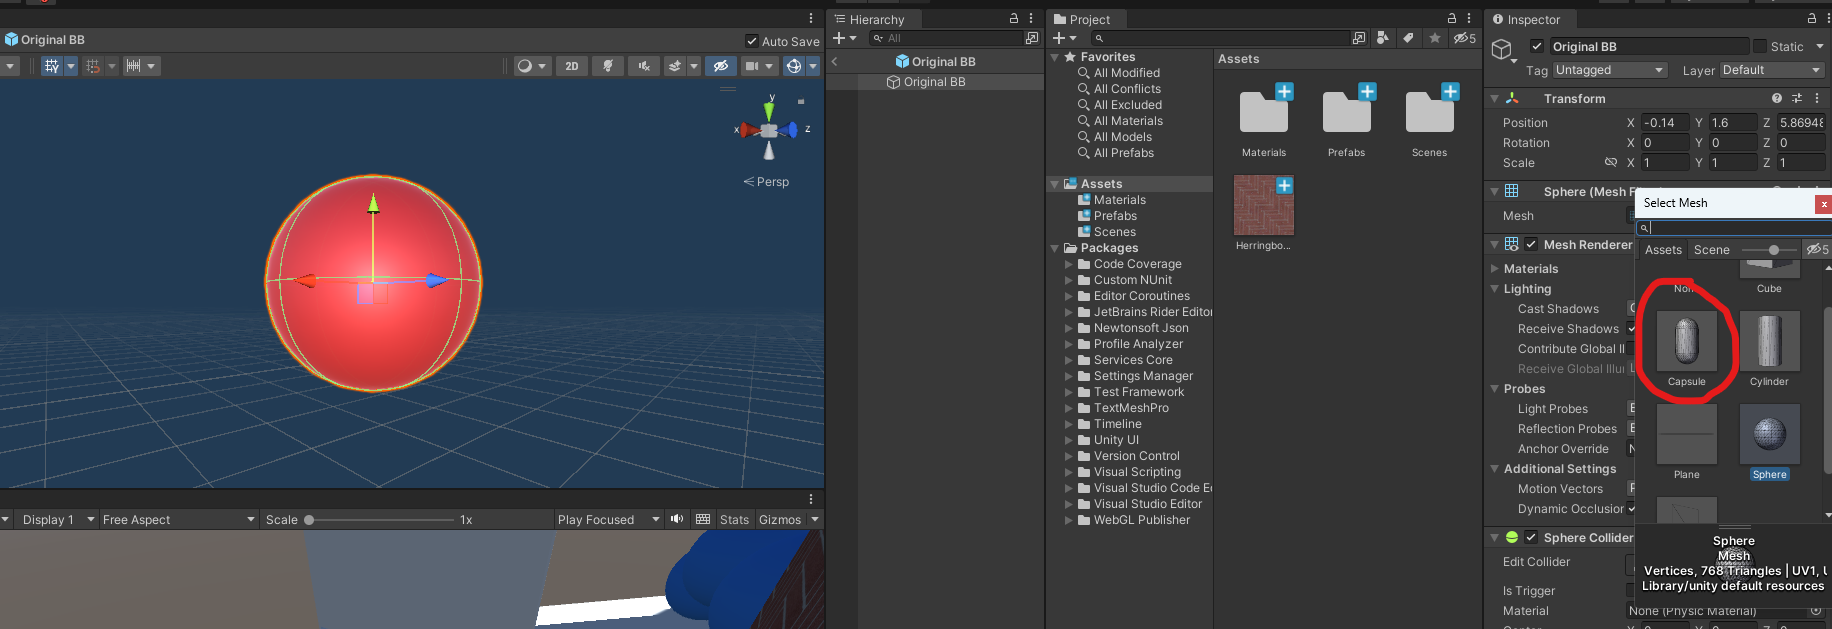Toggle the scene grid visibility icon
This screenshot has height=629, width=1832.
52,66
